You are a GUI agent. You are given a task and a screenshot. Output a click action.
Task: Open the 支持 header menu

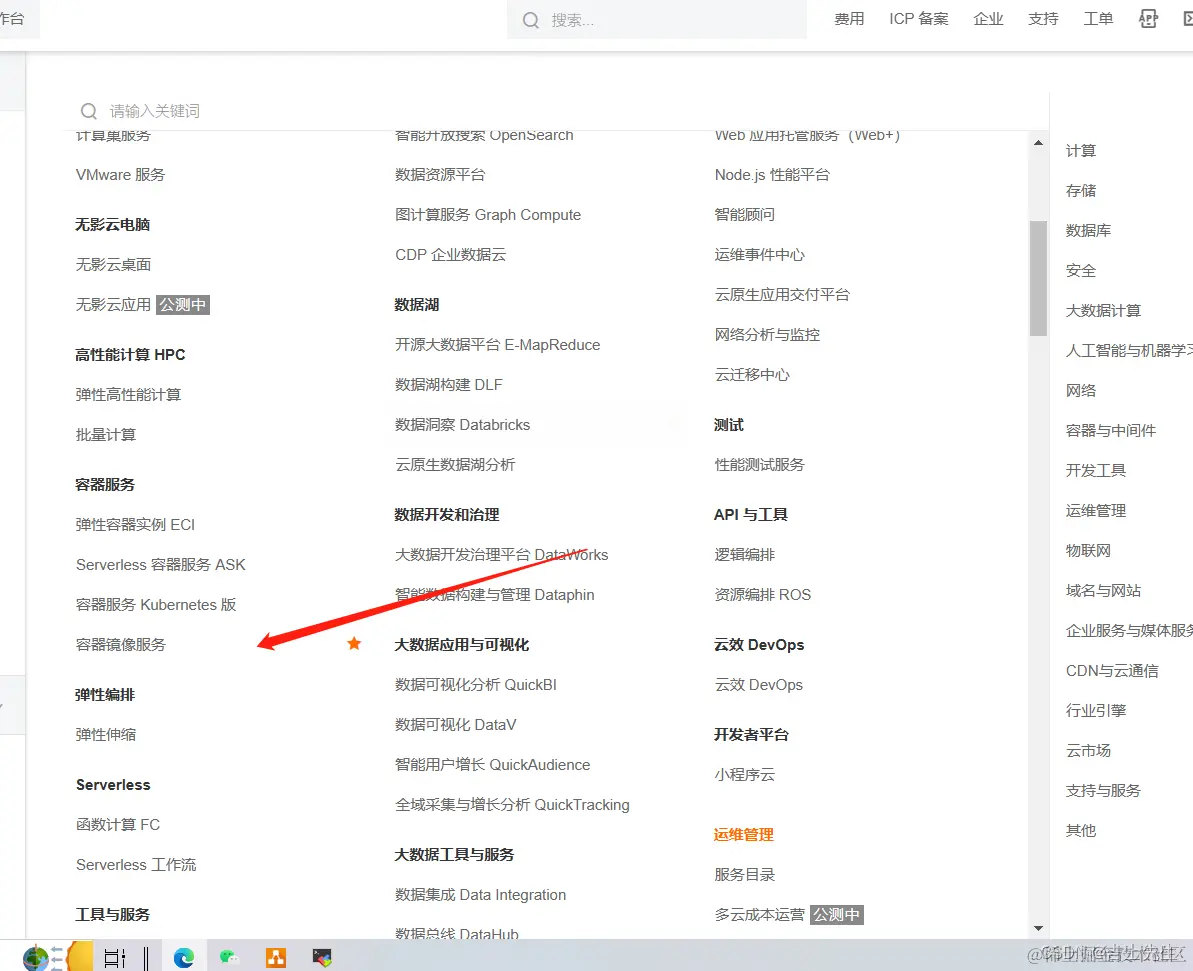(1043, 19)
